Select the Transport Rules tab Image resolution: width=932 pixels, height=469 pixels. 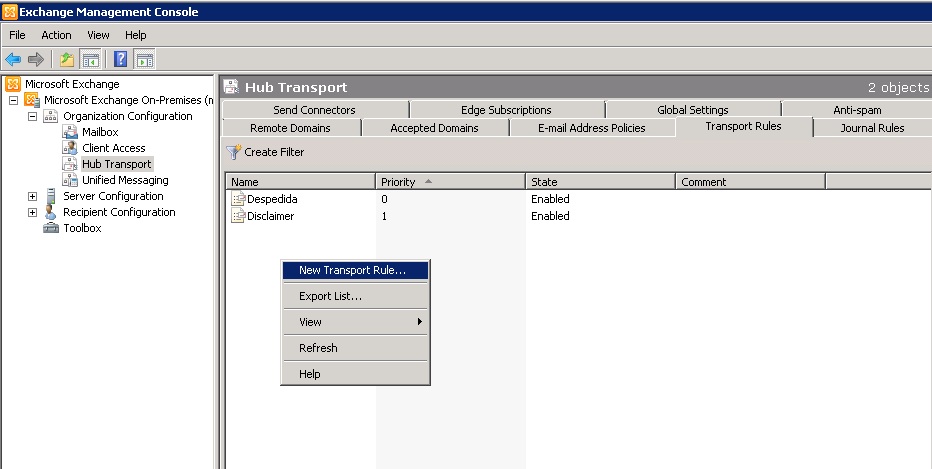[x=744, y=126]
